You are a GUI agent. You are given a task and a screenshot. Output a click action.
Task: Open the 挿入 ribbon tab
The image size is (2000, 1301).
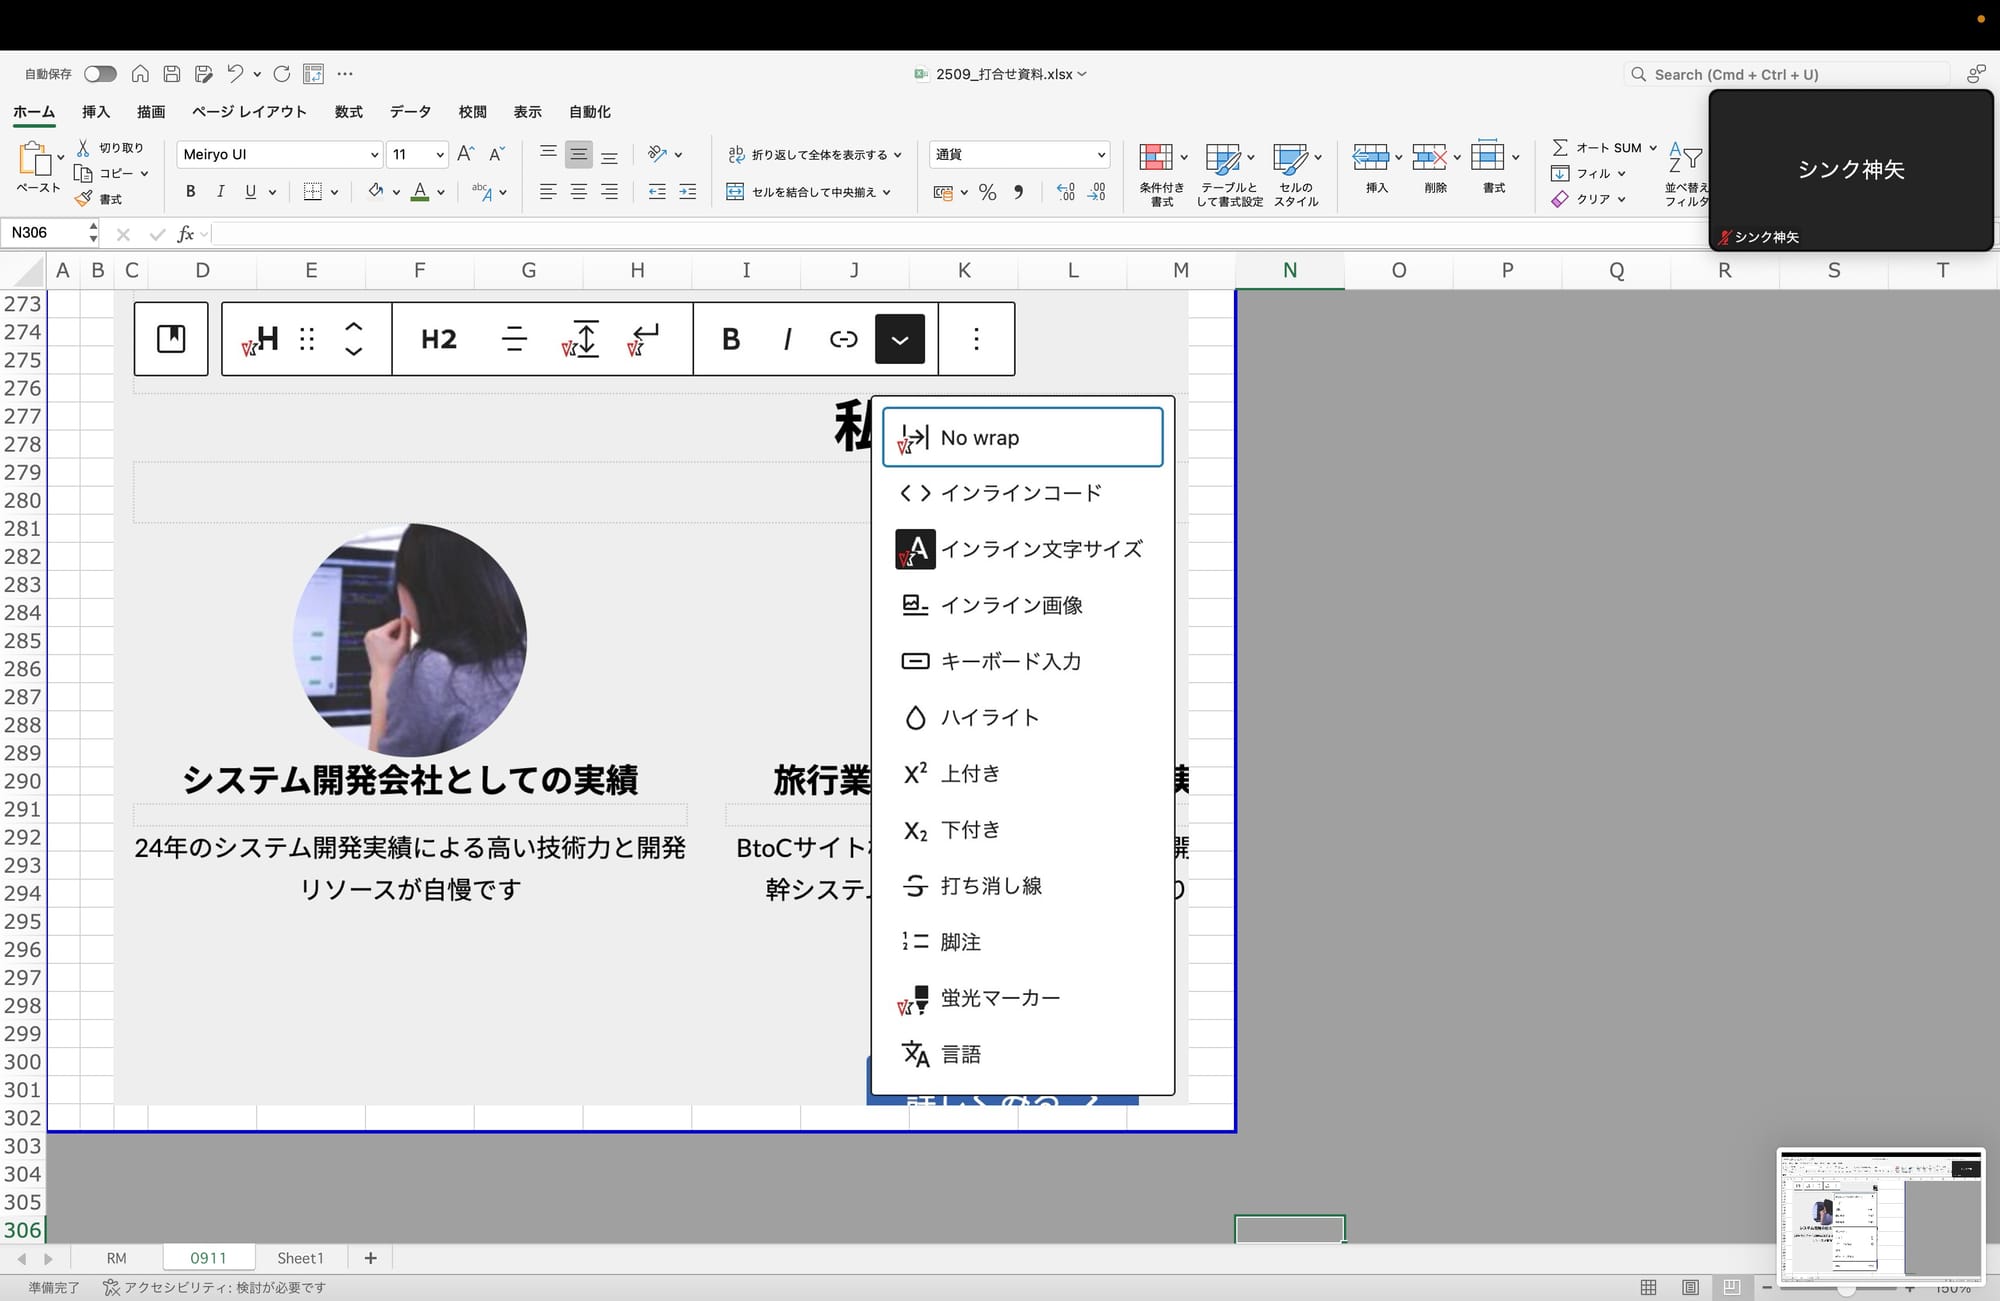[96, 112]
